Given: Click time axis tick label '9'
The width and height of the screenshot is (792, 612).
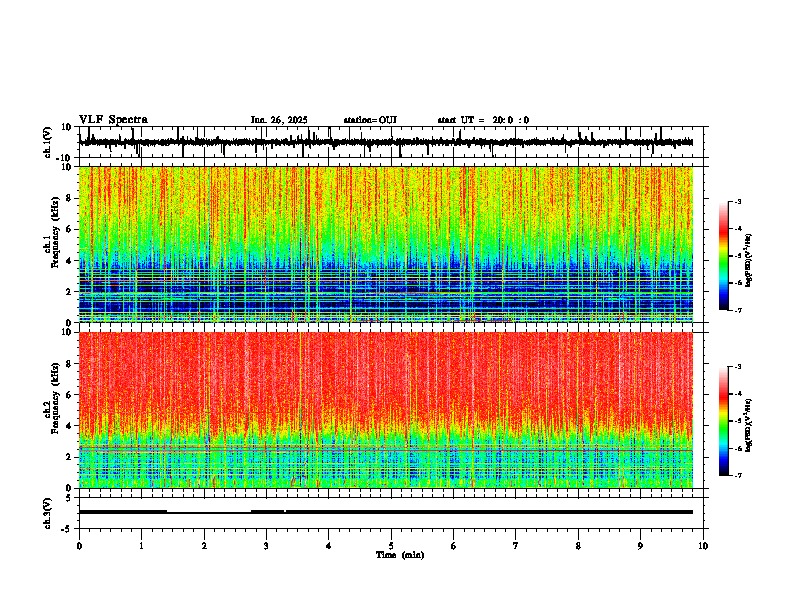Looking at the screenshot, I should [640, 546].
